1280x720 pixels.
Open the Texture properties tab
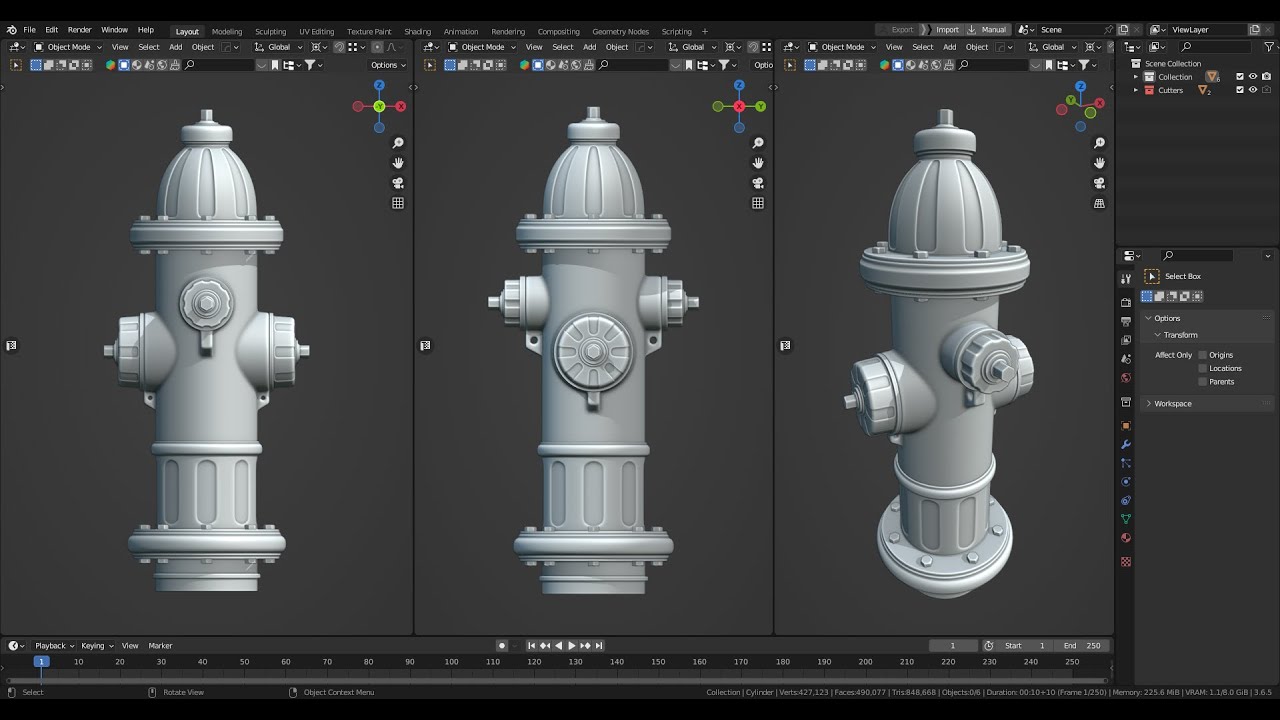coord(1126,561)
